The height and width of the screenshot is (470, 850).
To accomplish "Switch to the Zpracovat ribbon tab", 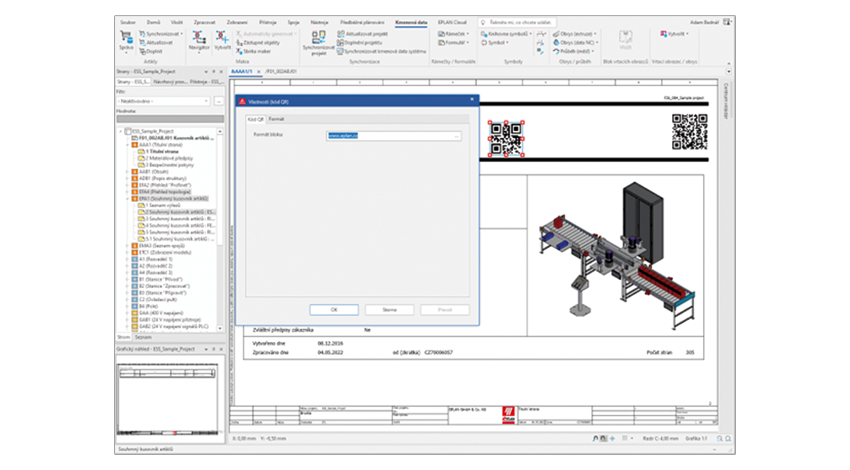I will [204, 22].
